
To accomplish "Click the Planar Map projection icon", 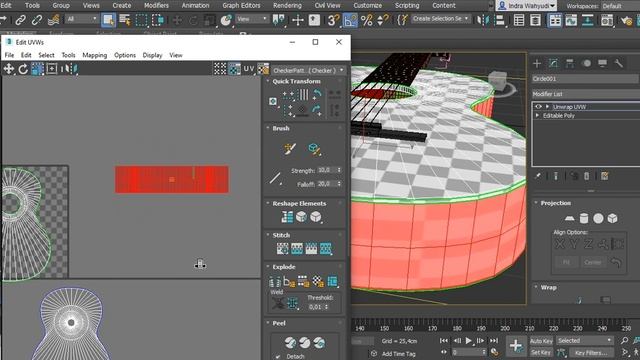I will [569, 218].
